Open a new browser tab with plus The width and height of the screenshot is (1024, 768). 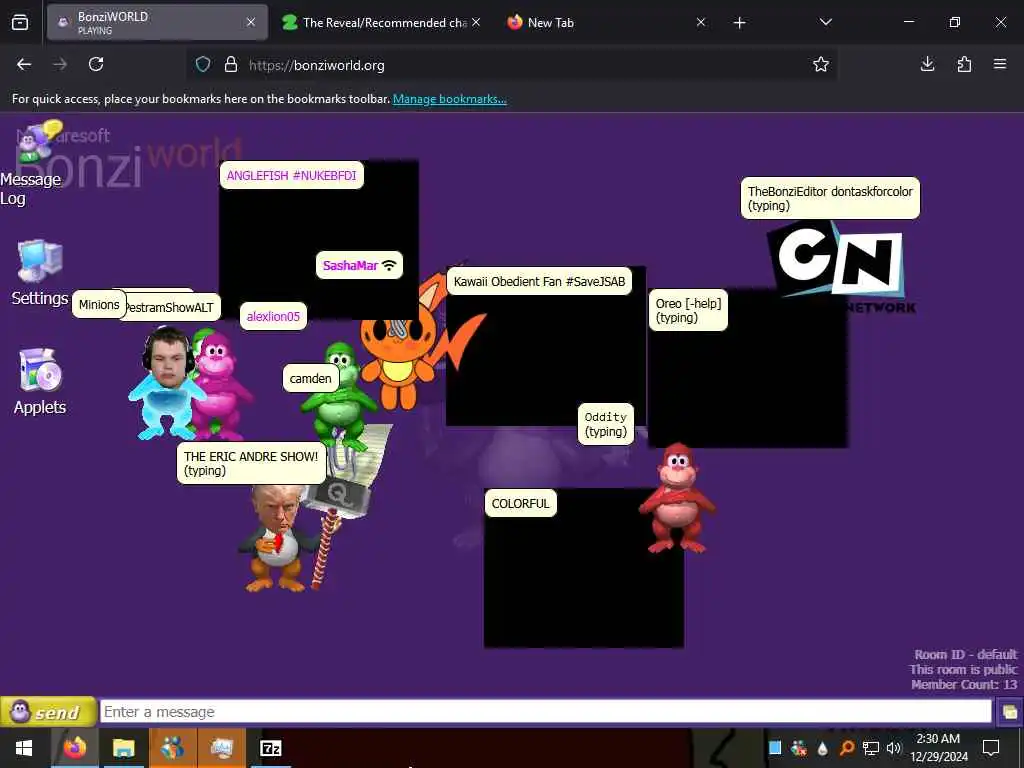[x=739, y=23]
